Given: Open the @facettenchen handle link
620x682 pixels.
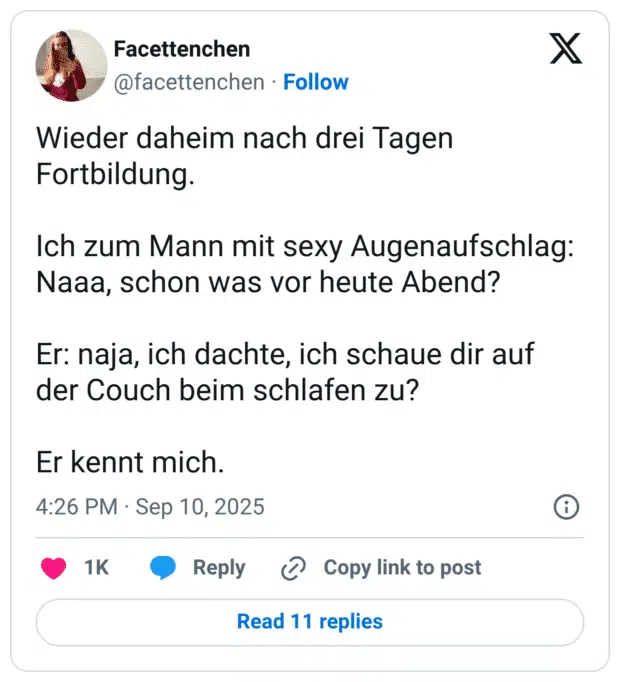Looking at the screenshot, I should tap(190, 82).
